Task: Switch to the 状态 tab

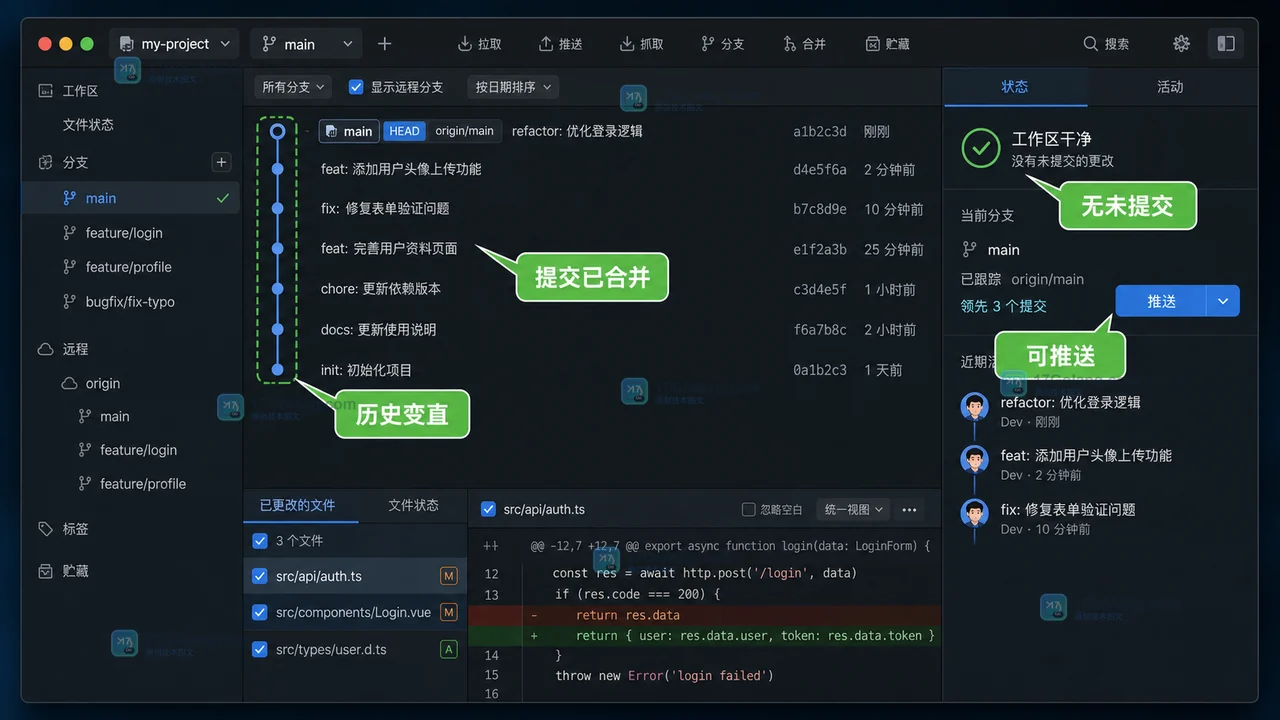Action: tap(1015, 87)
